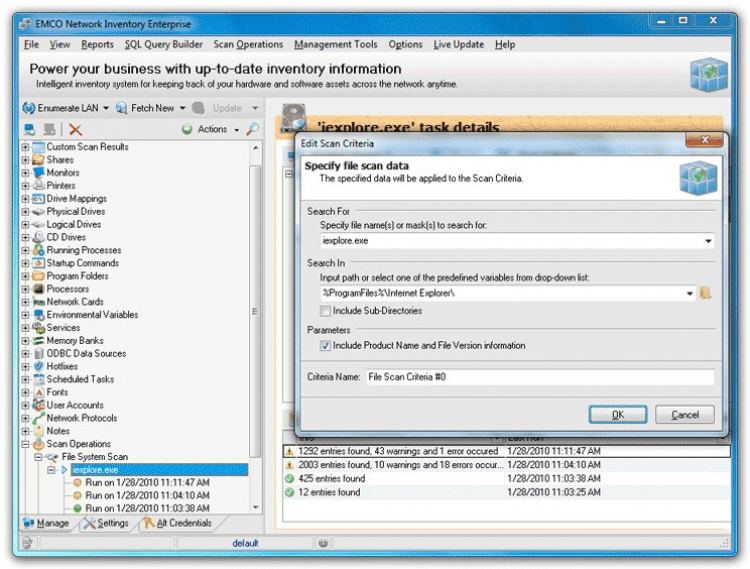Screen dimensions: 750x569
Task: Open the Enumerate LAN dropdown arrow
Action: click(x=106, y=108)
